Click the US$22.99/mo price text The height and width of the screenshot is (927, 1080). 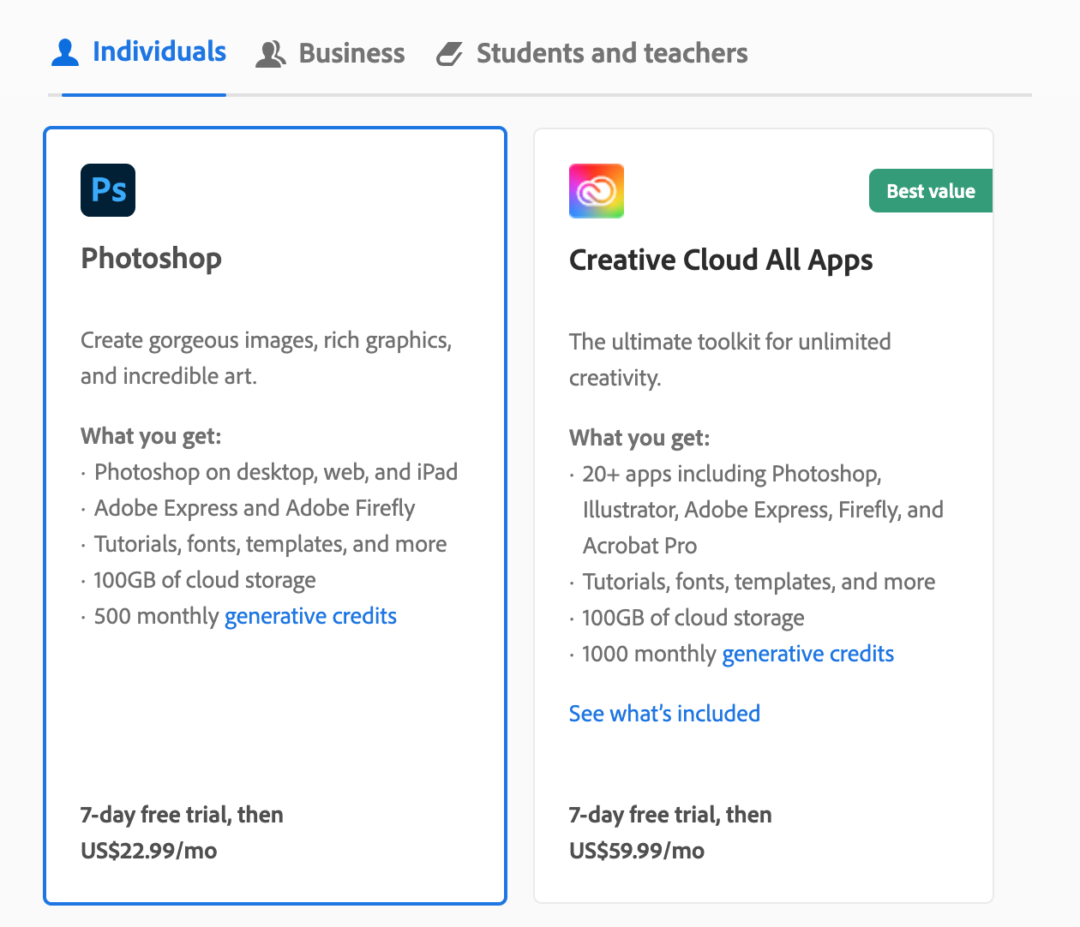(x=149, y=851)
